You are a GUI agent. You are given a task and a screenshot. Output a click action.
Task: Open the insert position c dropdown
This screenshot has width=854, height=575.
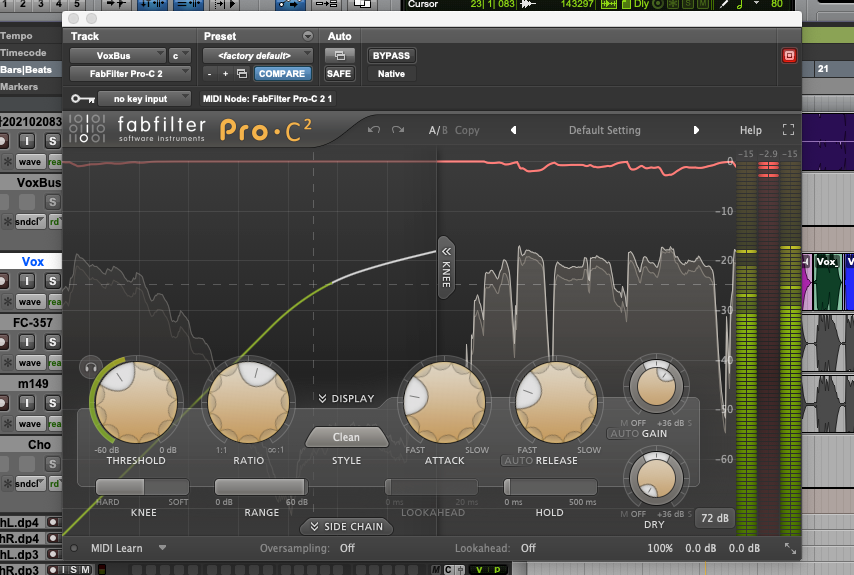[x=179, y=56]
